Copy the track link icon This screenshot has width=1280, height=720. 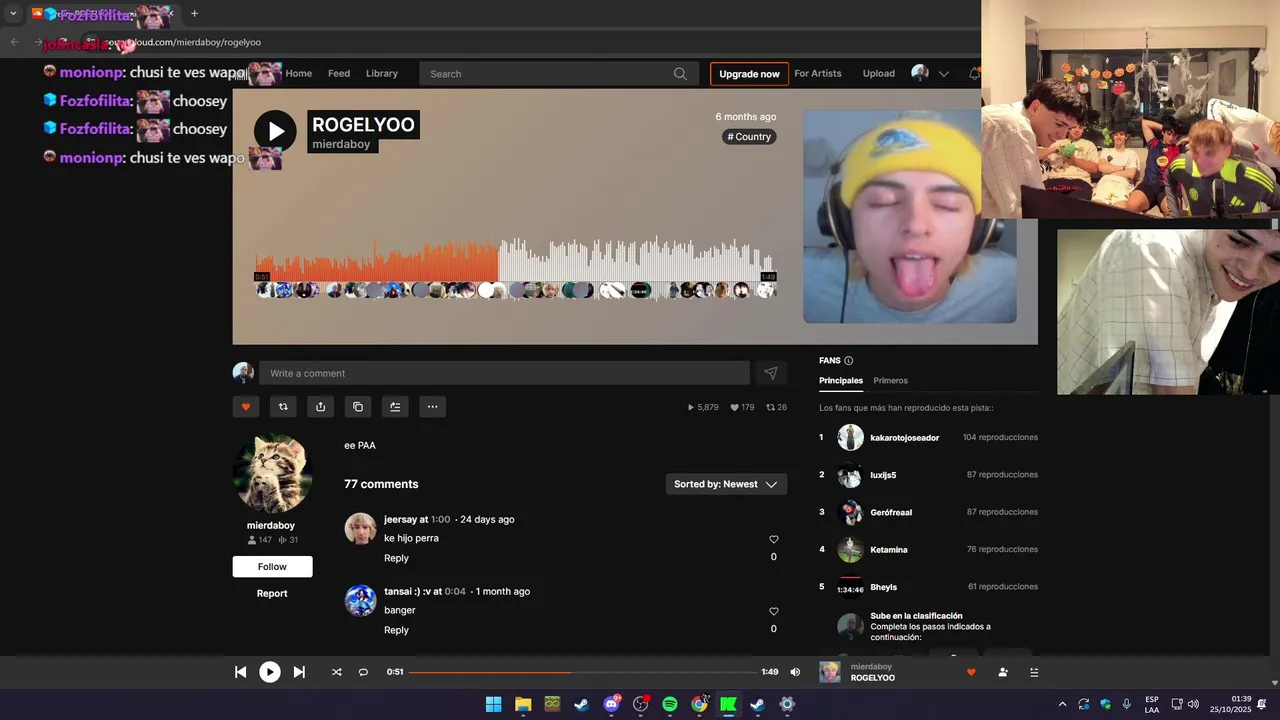[x=358, y=406]
